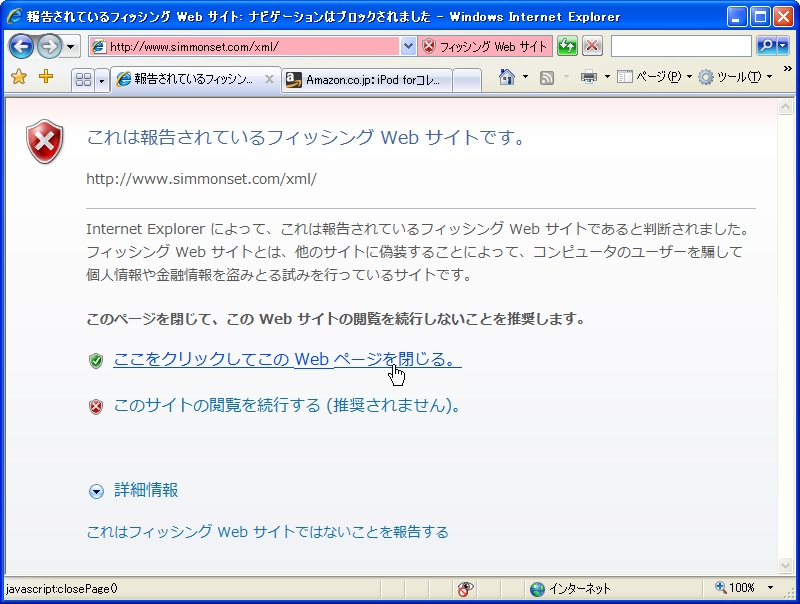Go to the Home page icon
This screenshot has height=604, width=800.
click(507, 77)
